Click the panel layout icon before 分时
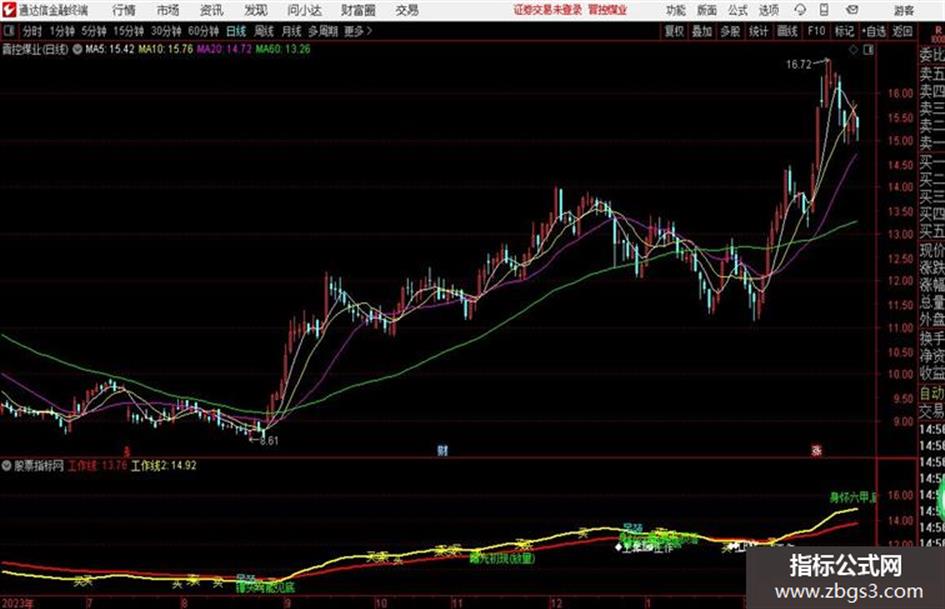Viewport: 945px width, 609px height. click(x=9, y=31)
